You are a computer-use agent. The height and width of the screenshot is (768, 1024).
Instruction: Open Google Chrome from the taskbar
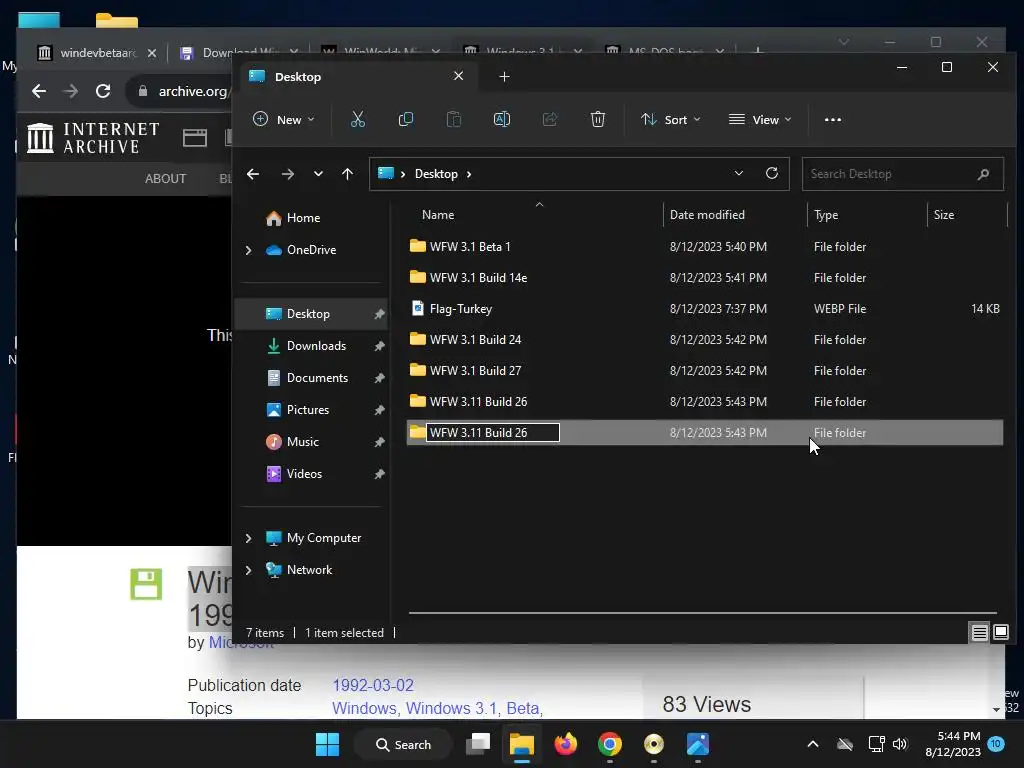pyautogui.click(x=609, y=744)
